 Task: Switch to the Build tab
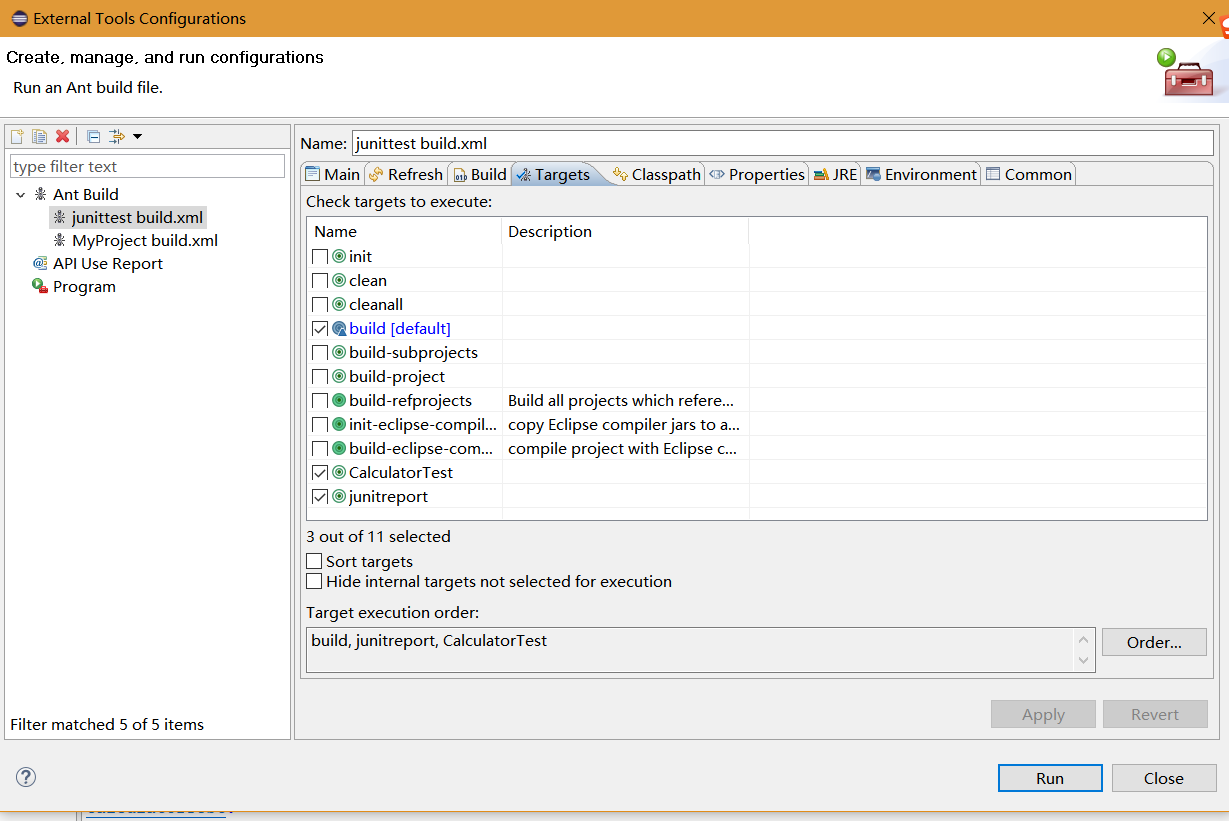(x=480, y=174)
